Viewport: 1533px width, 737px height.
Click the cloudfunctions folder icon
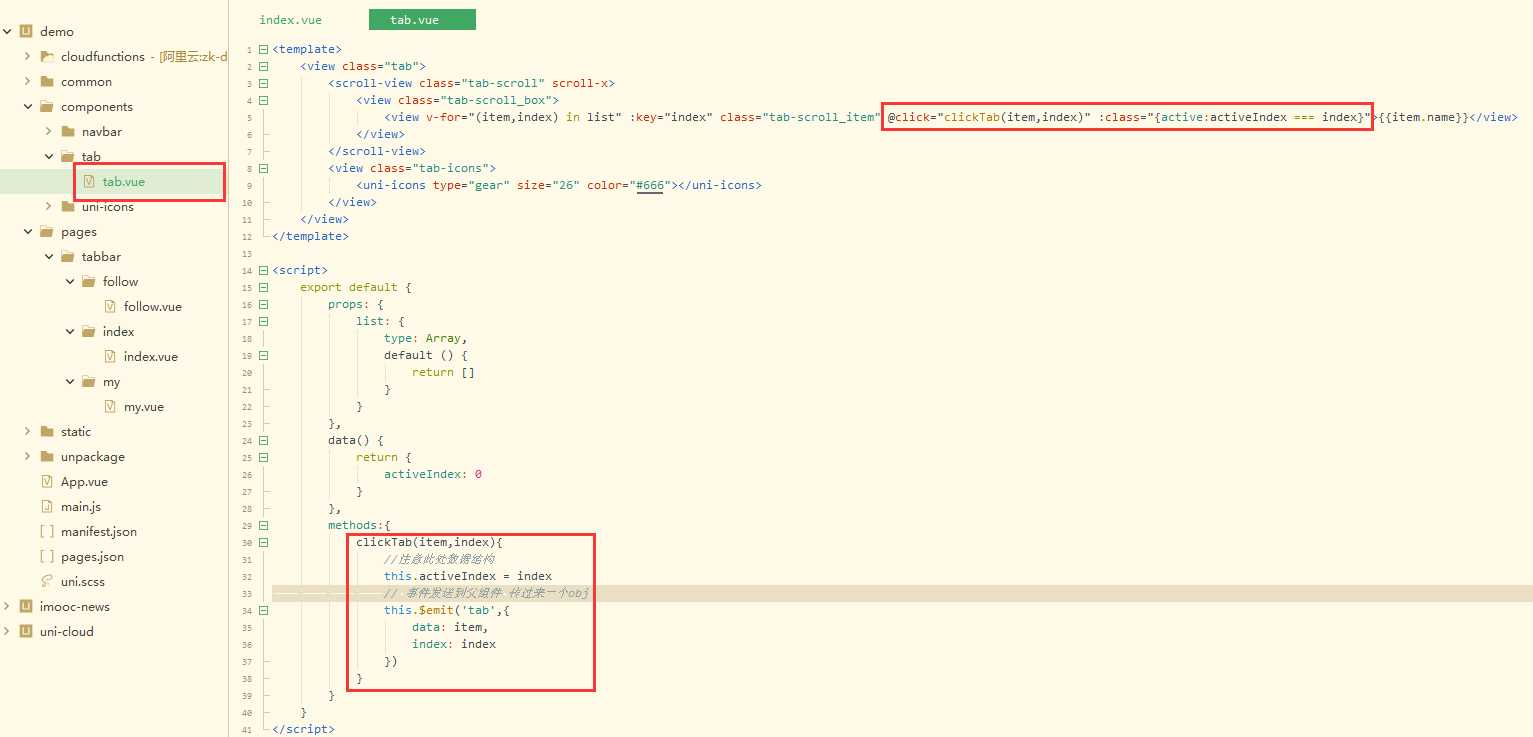point(46,57)
